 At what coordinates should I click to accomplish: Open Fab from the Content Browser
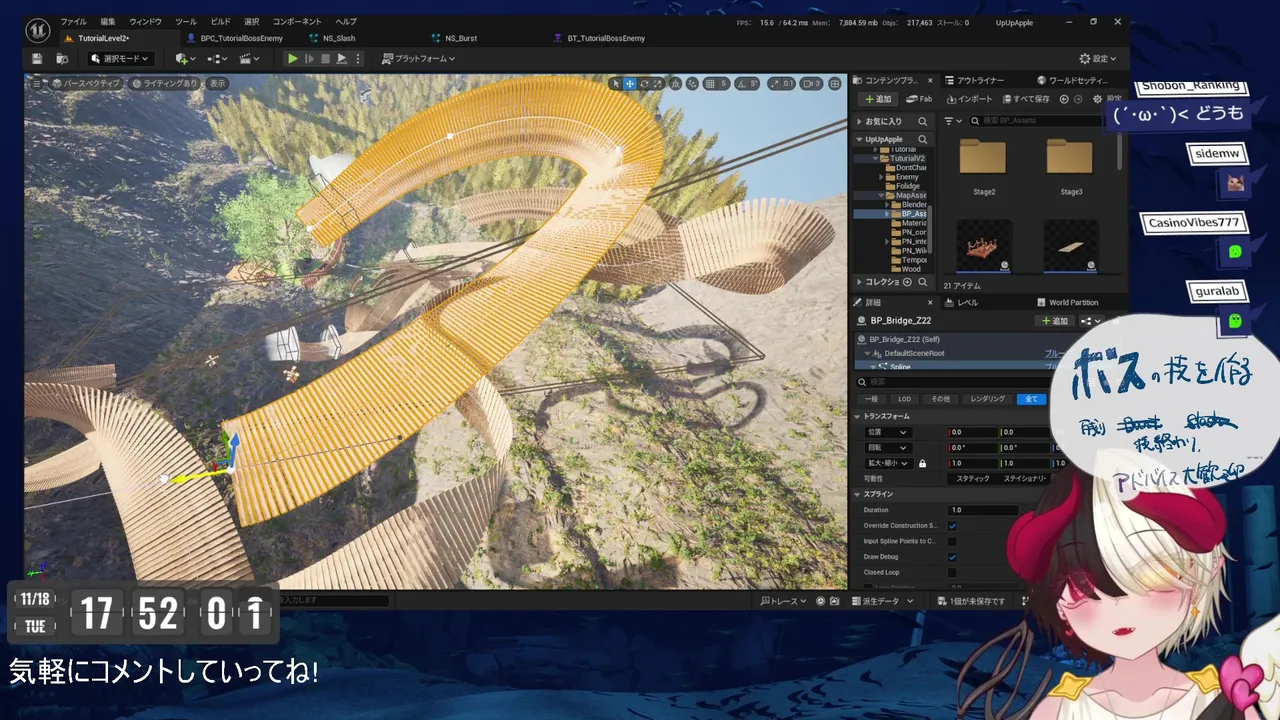tap(919, 99)
